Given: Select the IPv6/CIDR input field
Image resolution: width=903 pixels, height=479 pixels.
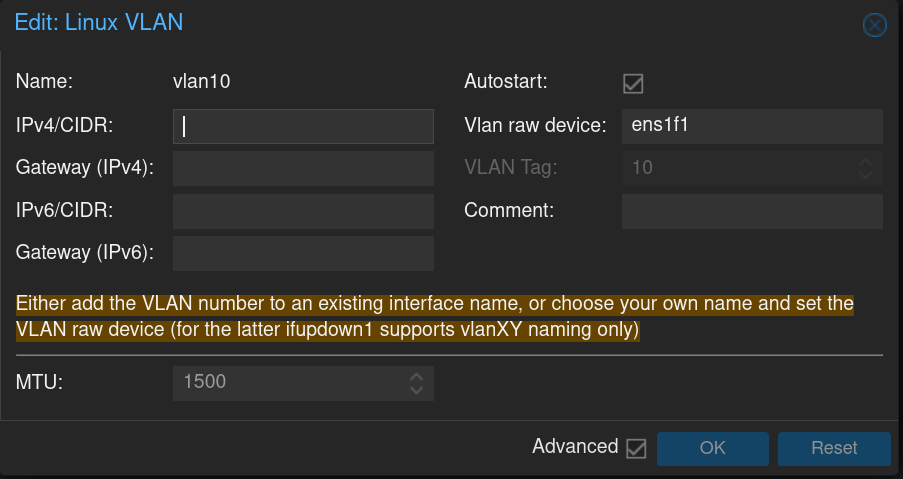Looking at the screenshot, I should pos(303,211).
